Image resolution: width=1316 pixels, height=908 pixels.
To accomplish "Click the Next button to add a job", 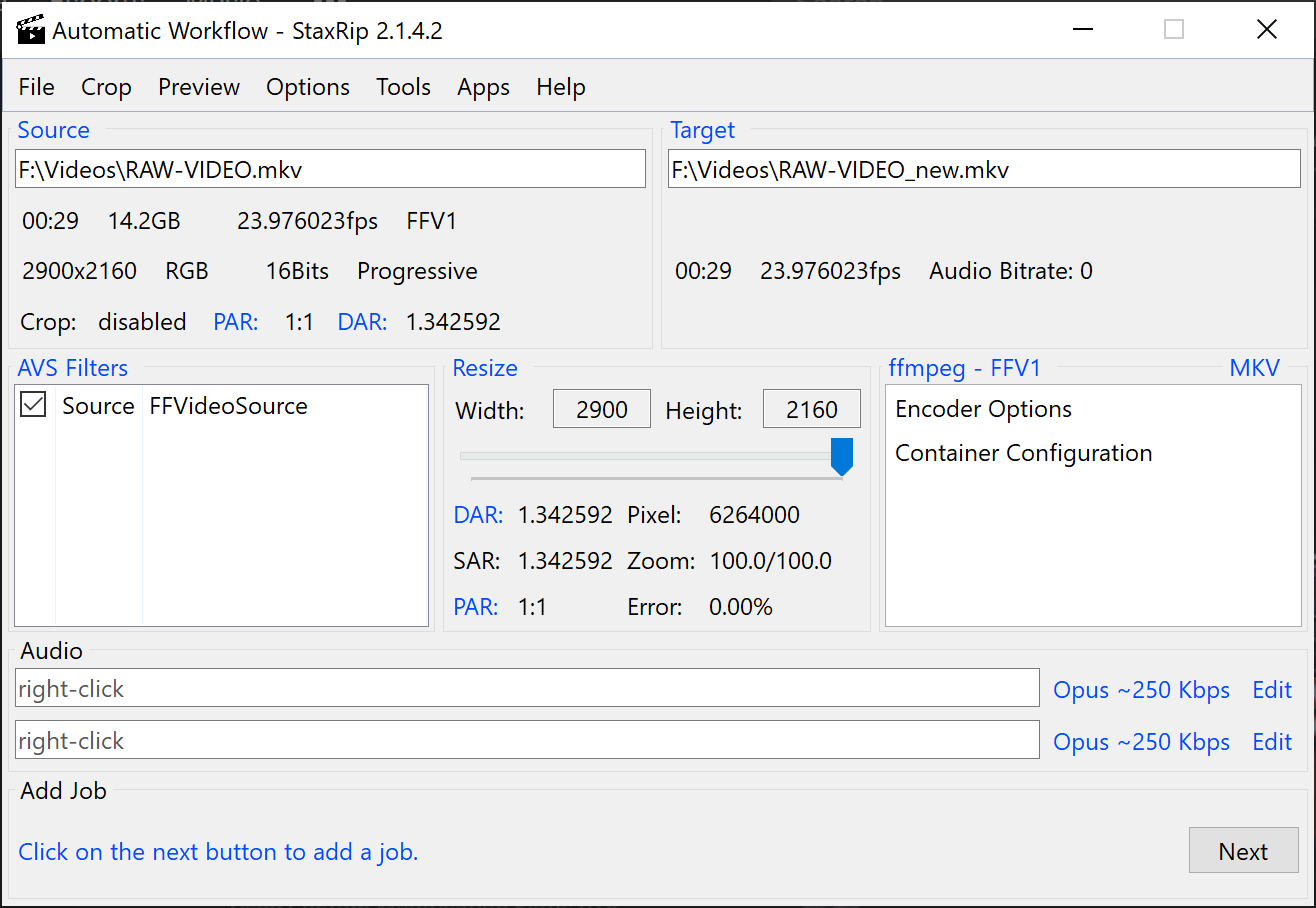I will point(1243,851).
